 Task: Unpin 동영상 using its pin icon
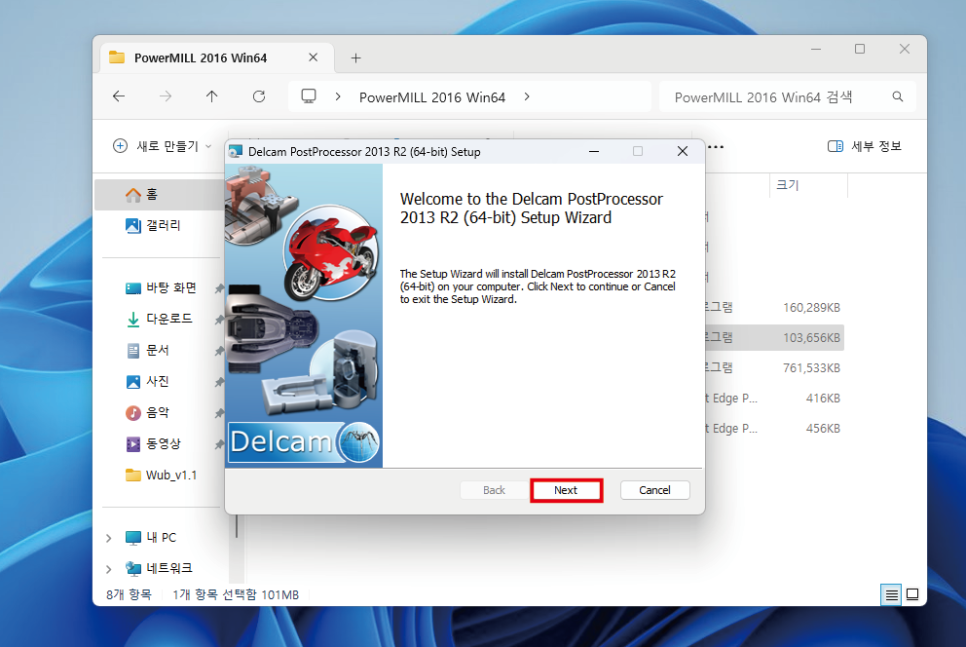pos(219,444)
